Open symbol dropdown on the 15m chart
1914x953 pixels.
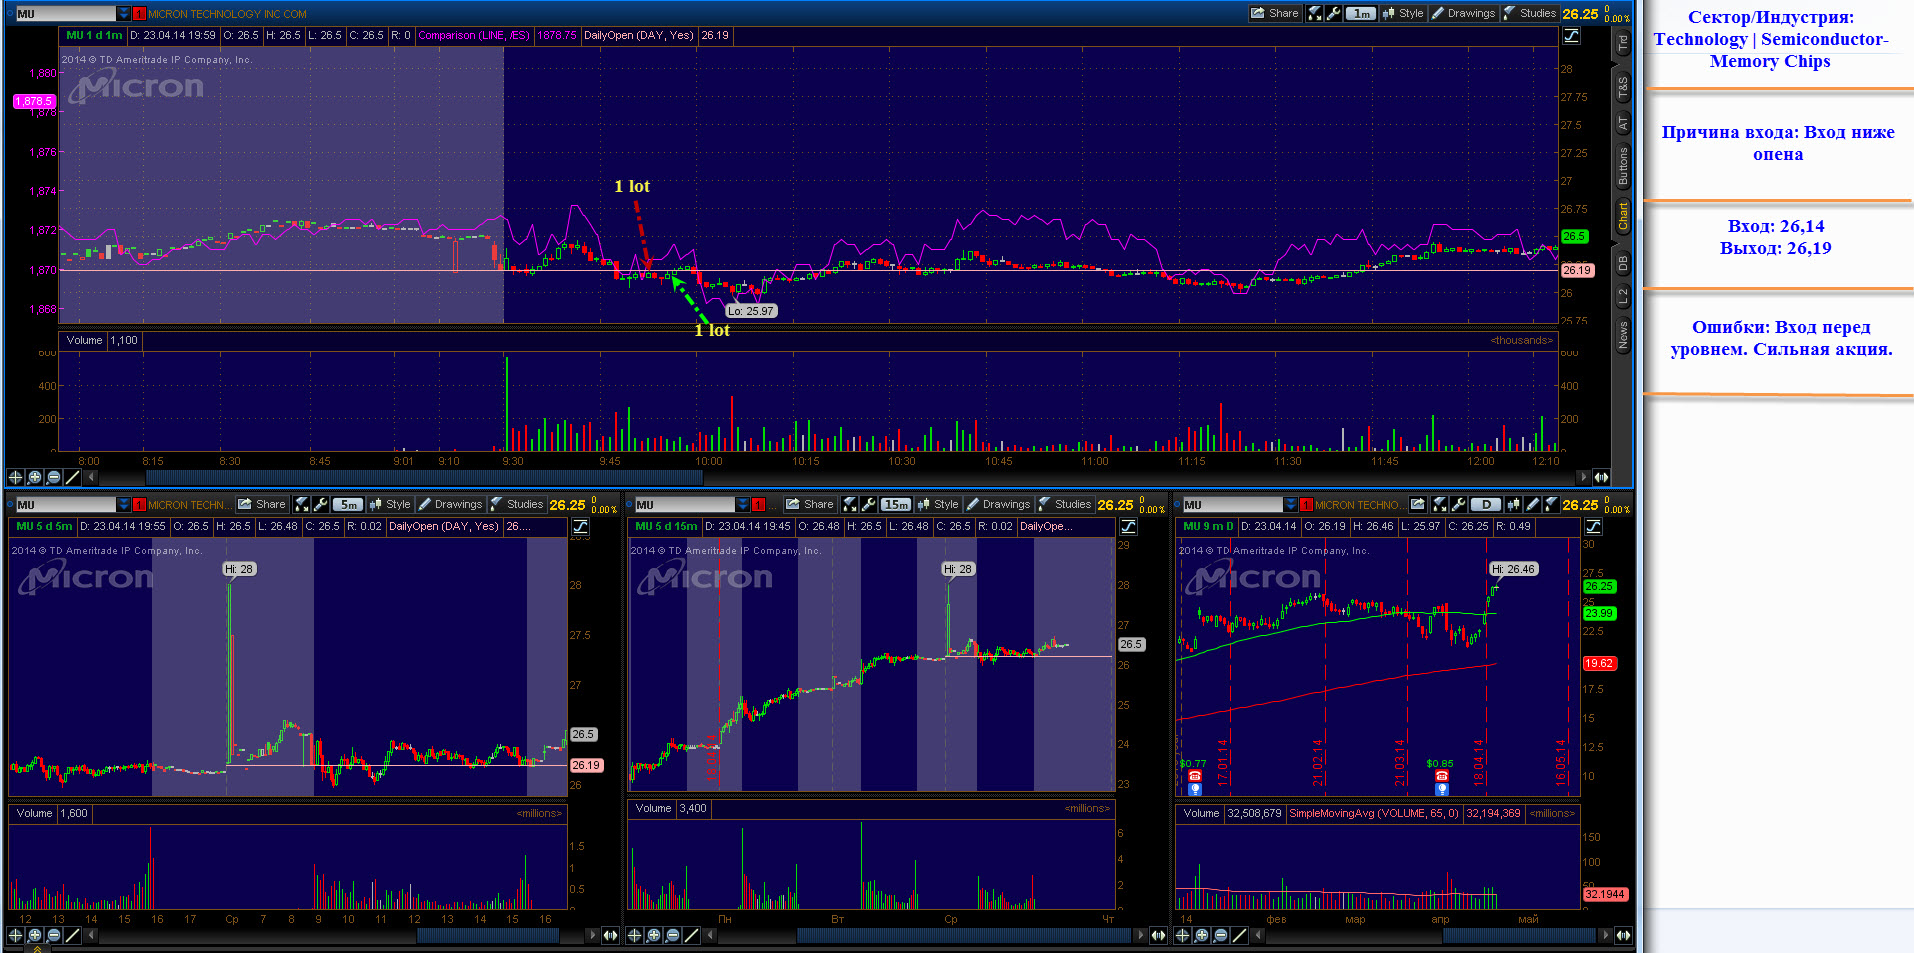point(743,505)
